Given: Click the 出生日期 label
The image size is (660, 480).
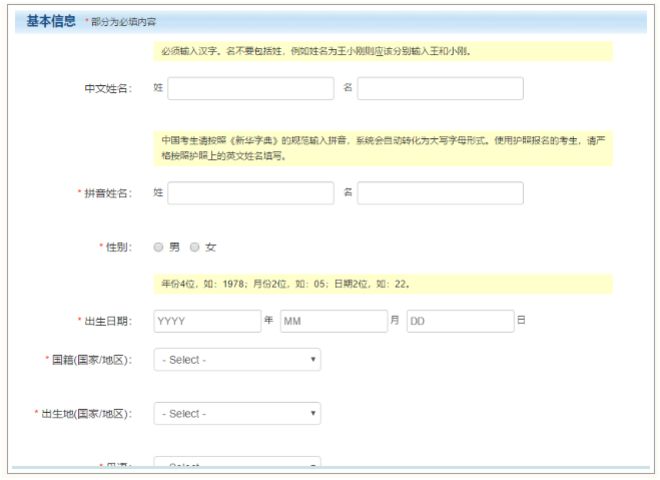Looking at the screenshot, I should pos(108,322).
